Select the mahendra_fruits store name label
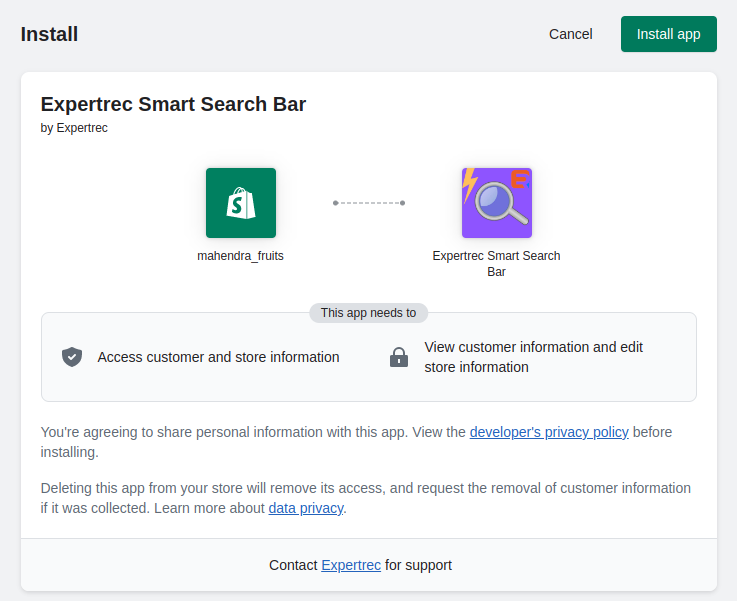Viewport: 737px width, 601px height. (240, 256)
